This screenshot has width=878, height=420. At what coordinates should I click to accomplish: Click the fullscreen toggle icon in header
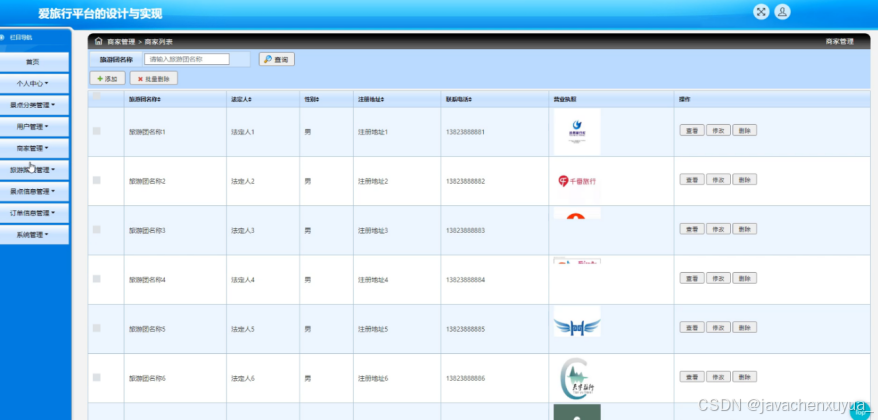(760, 12)
